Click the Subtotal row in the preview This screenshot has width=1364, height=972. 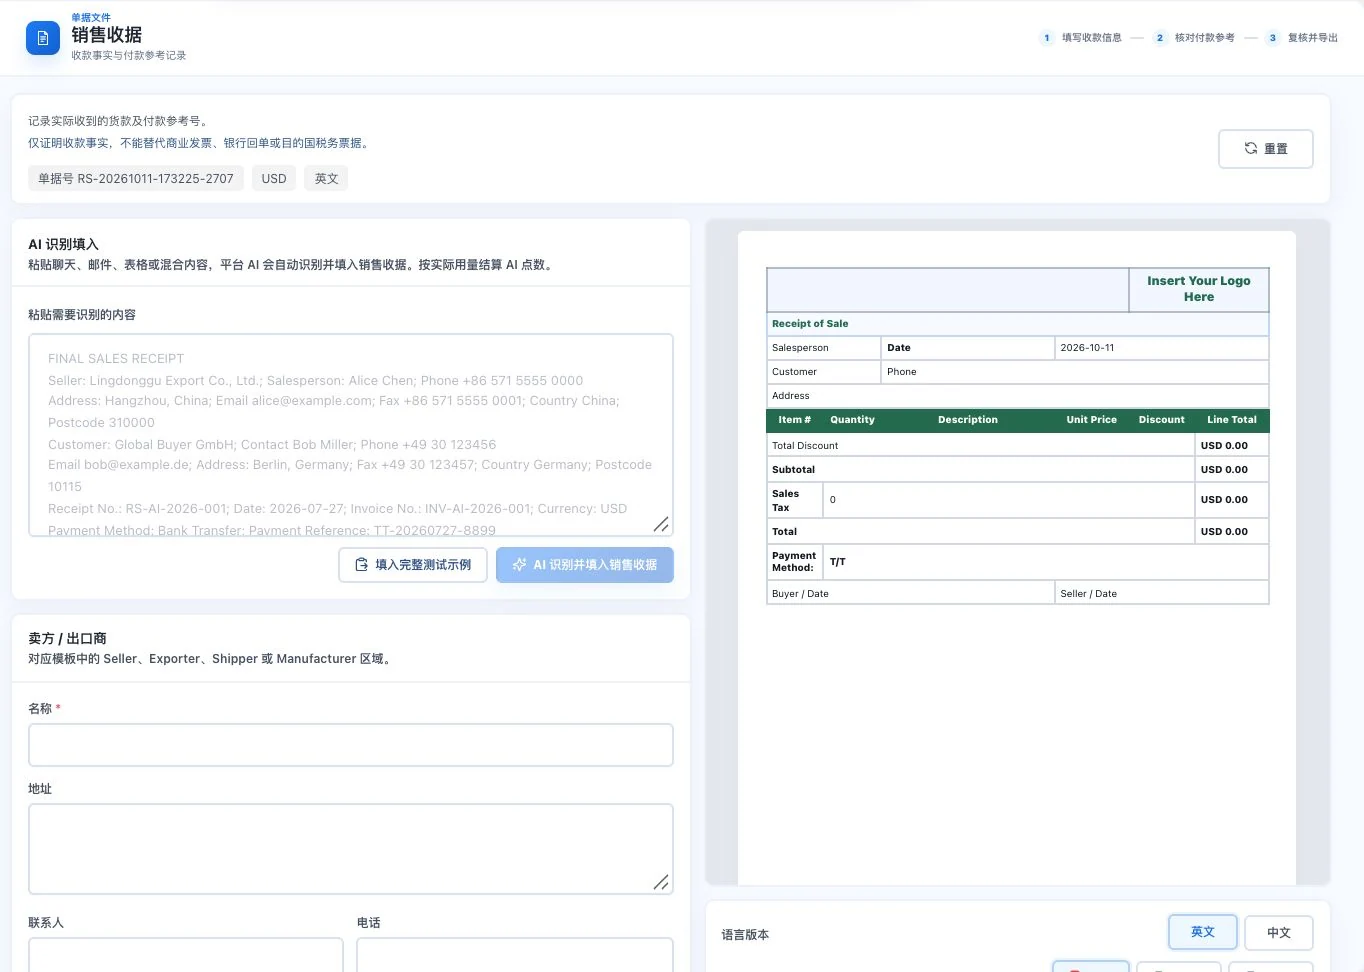click(x=1018, y=470)
